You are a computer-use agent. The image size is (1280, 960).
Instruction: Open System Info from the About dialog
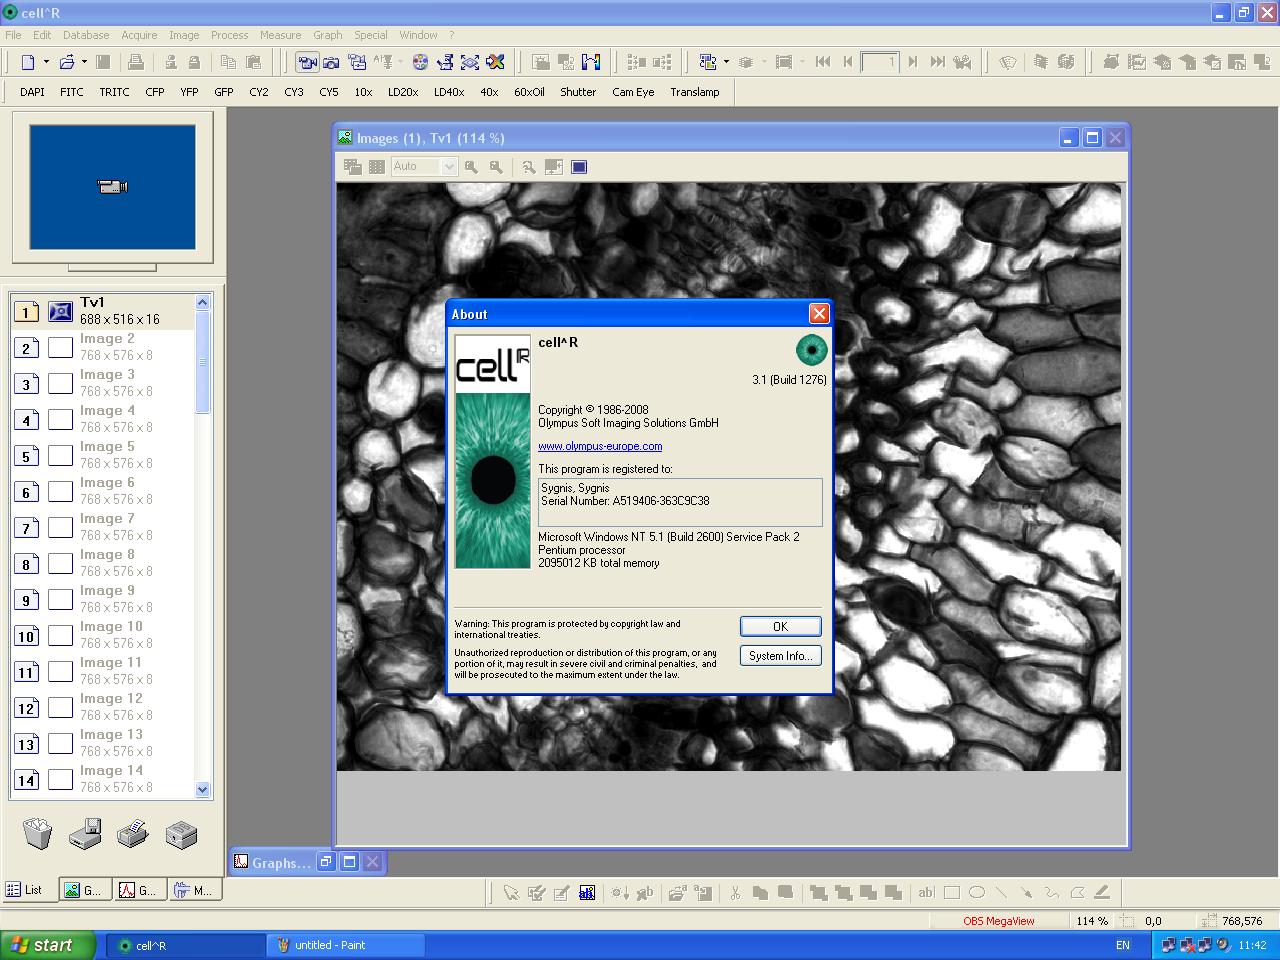780,656
